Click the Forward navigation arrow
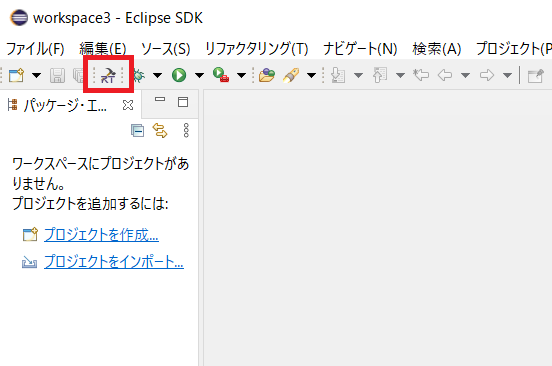Viewport: 552px width, 366px height. coord(487,75)
